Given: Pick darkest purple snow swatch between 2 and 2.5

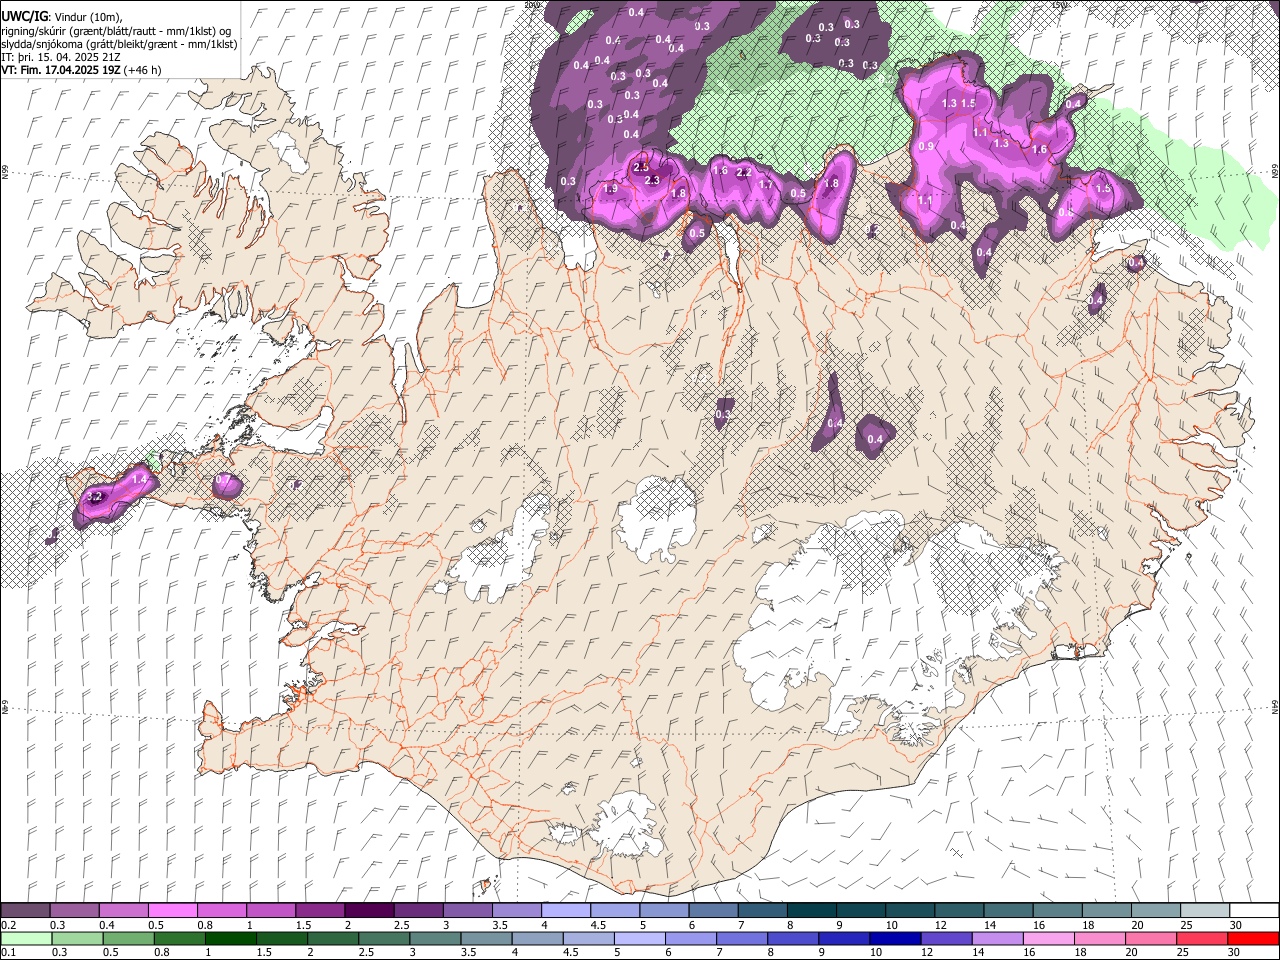Looking at the screenshot, I should pos(369,911).
